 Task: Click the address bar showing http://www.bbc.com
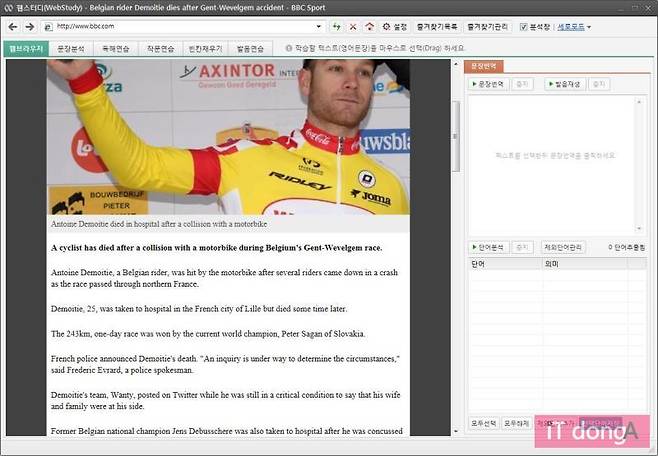(185, 26)
